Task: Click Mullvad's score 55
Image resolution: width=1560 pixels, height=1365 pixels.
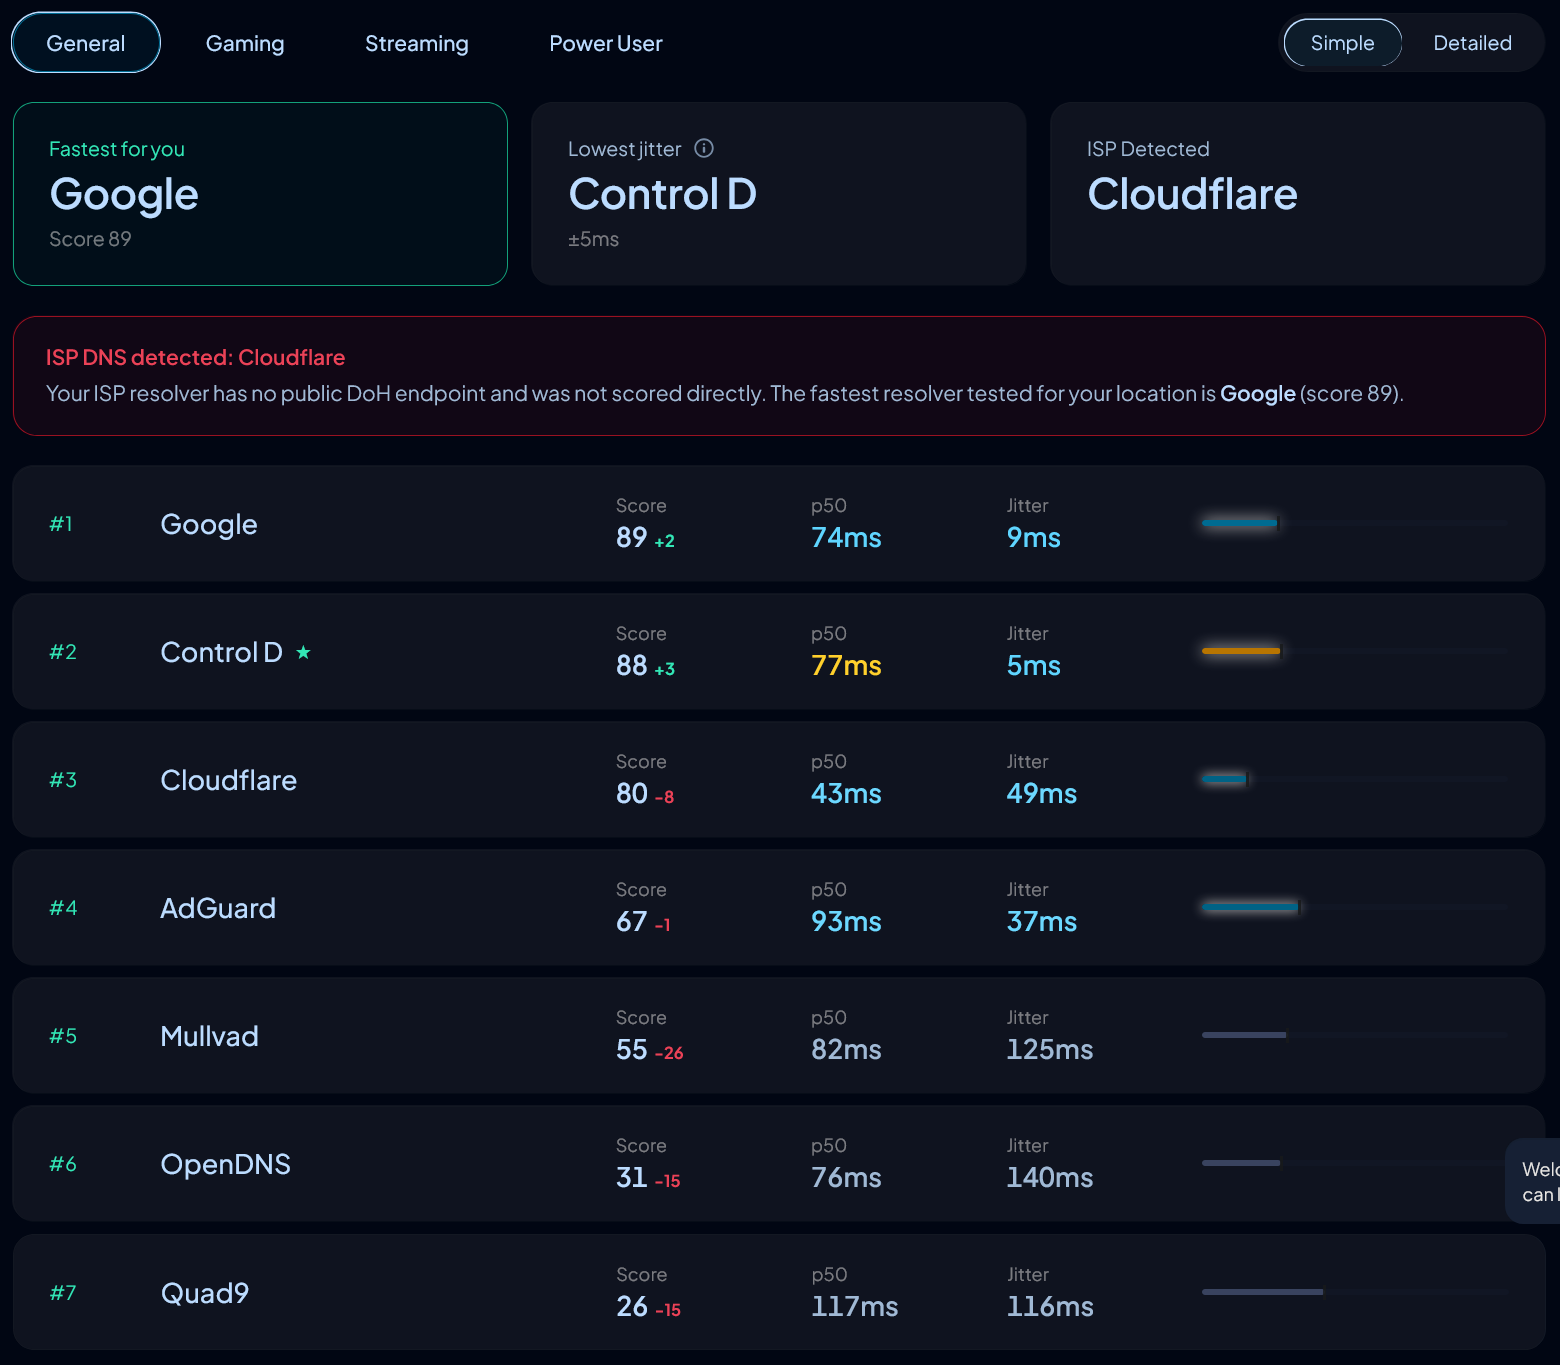Action: (632, 1050)
